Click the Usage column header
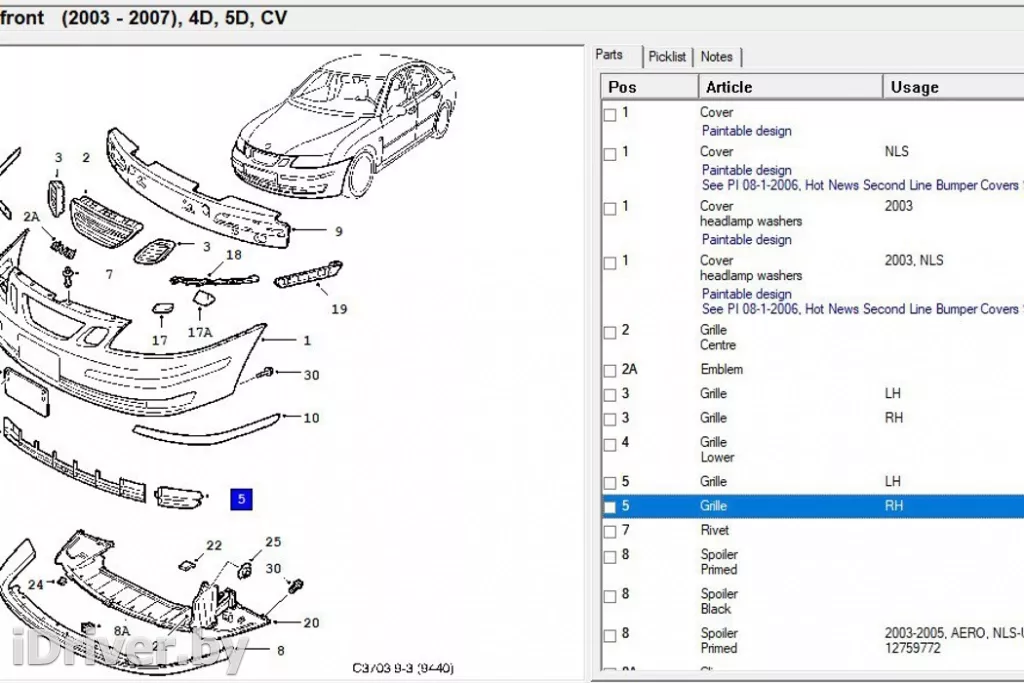The image size is (1024, 683). 953,87
